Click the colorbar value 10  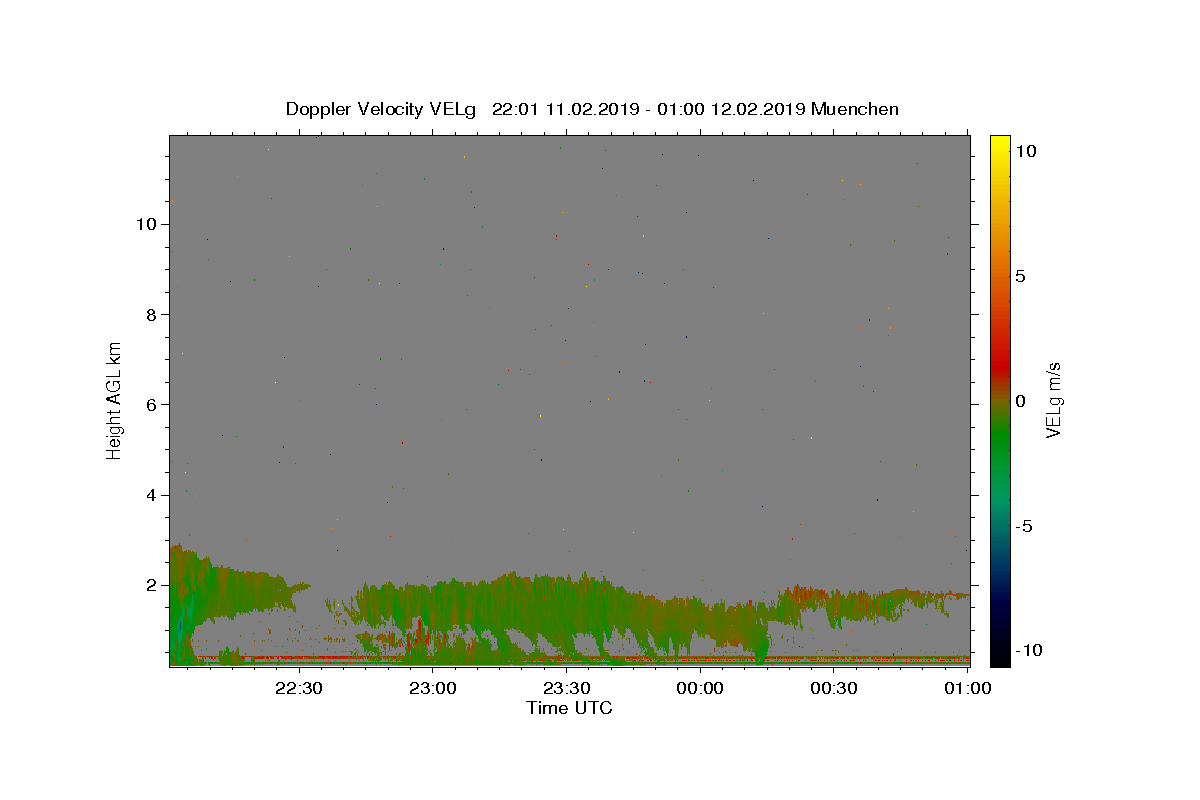[x=1026, y=151]
